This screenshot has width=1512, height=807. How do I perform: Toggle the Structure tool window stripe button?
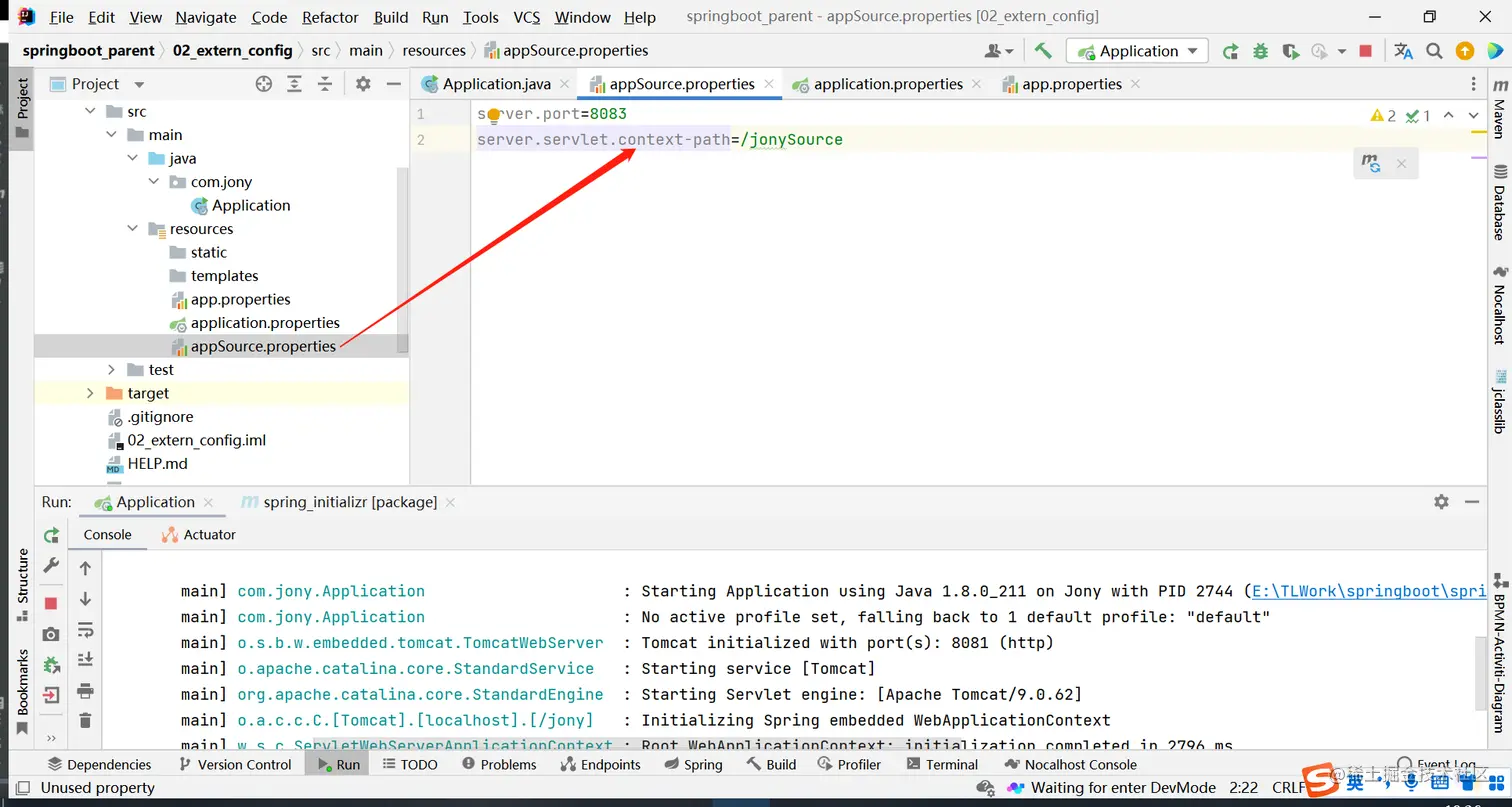coord(22,584)
